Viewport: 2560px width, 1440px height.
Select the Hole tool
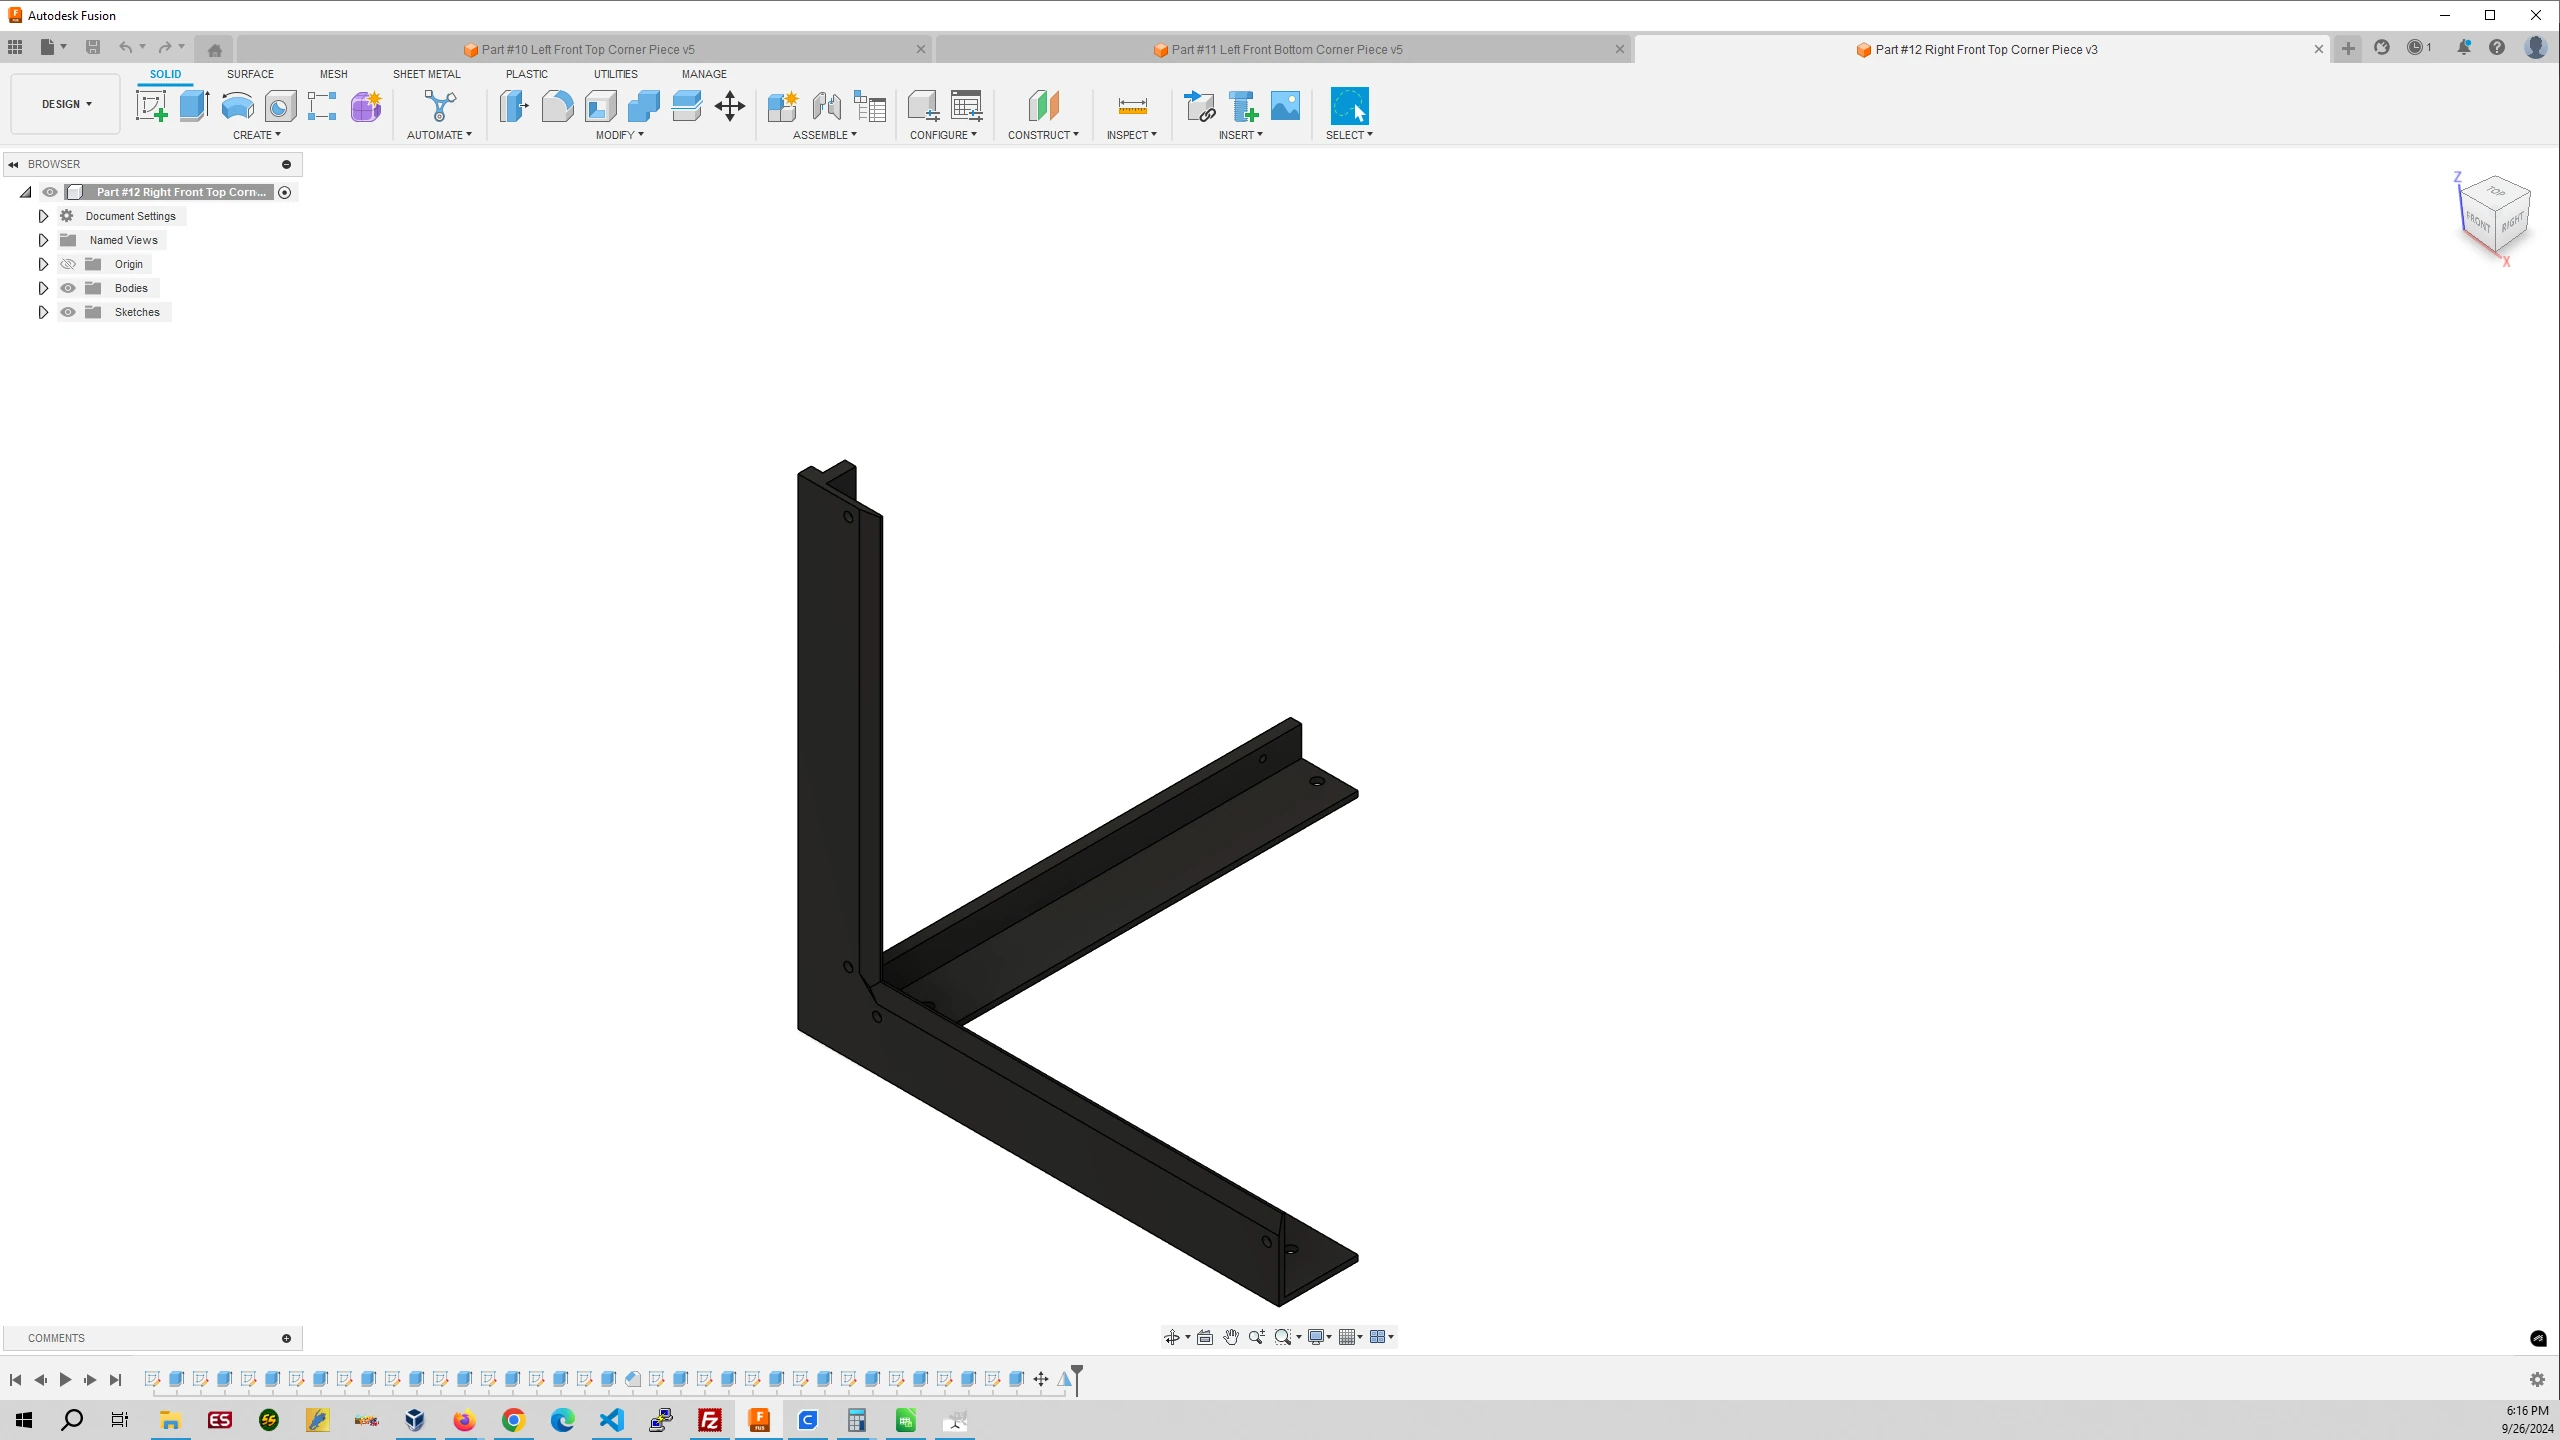pos(280,106)
